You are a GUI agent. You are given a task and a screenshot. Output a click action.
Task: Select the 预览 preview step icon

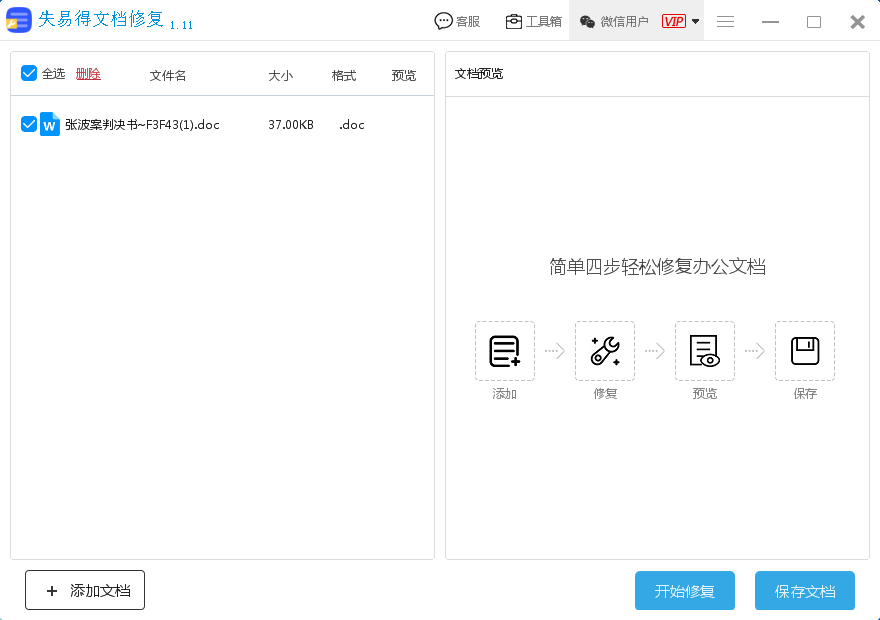pyautogui.click(x=704, y=351)
